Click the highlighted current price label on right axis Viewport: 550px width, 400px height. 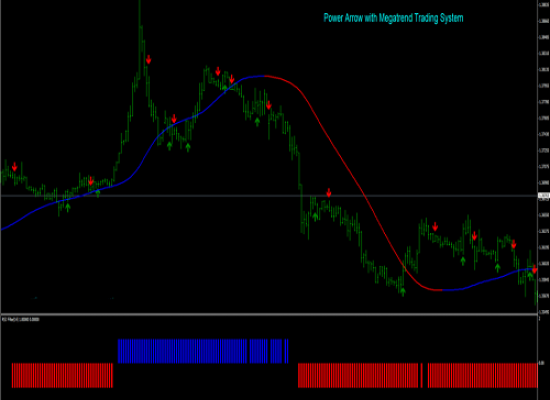coord(543,196)
